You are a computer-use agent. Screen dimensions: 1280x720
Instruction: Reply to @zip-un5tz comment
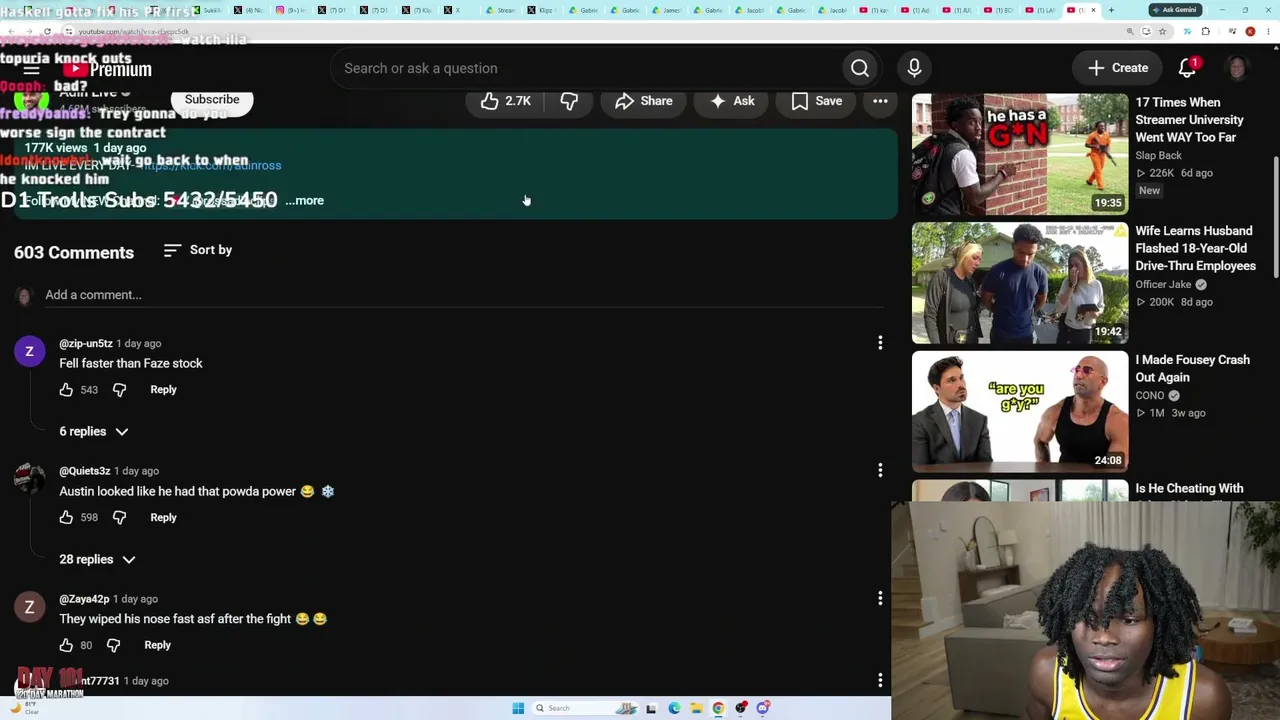163,390
